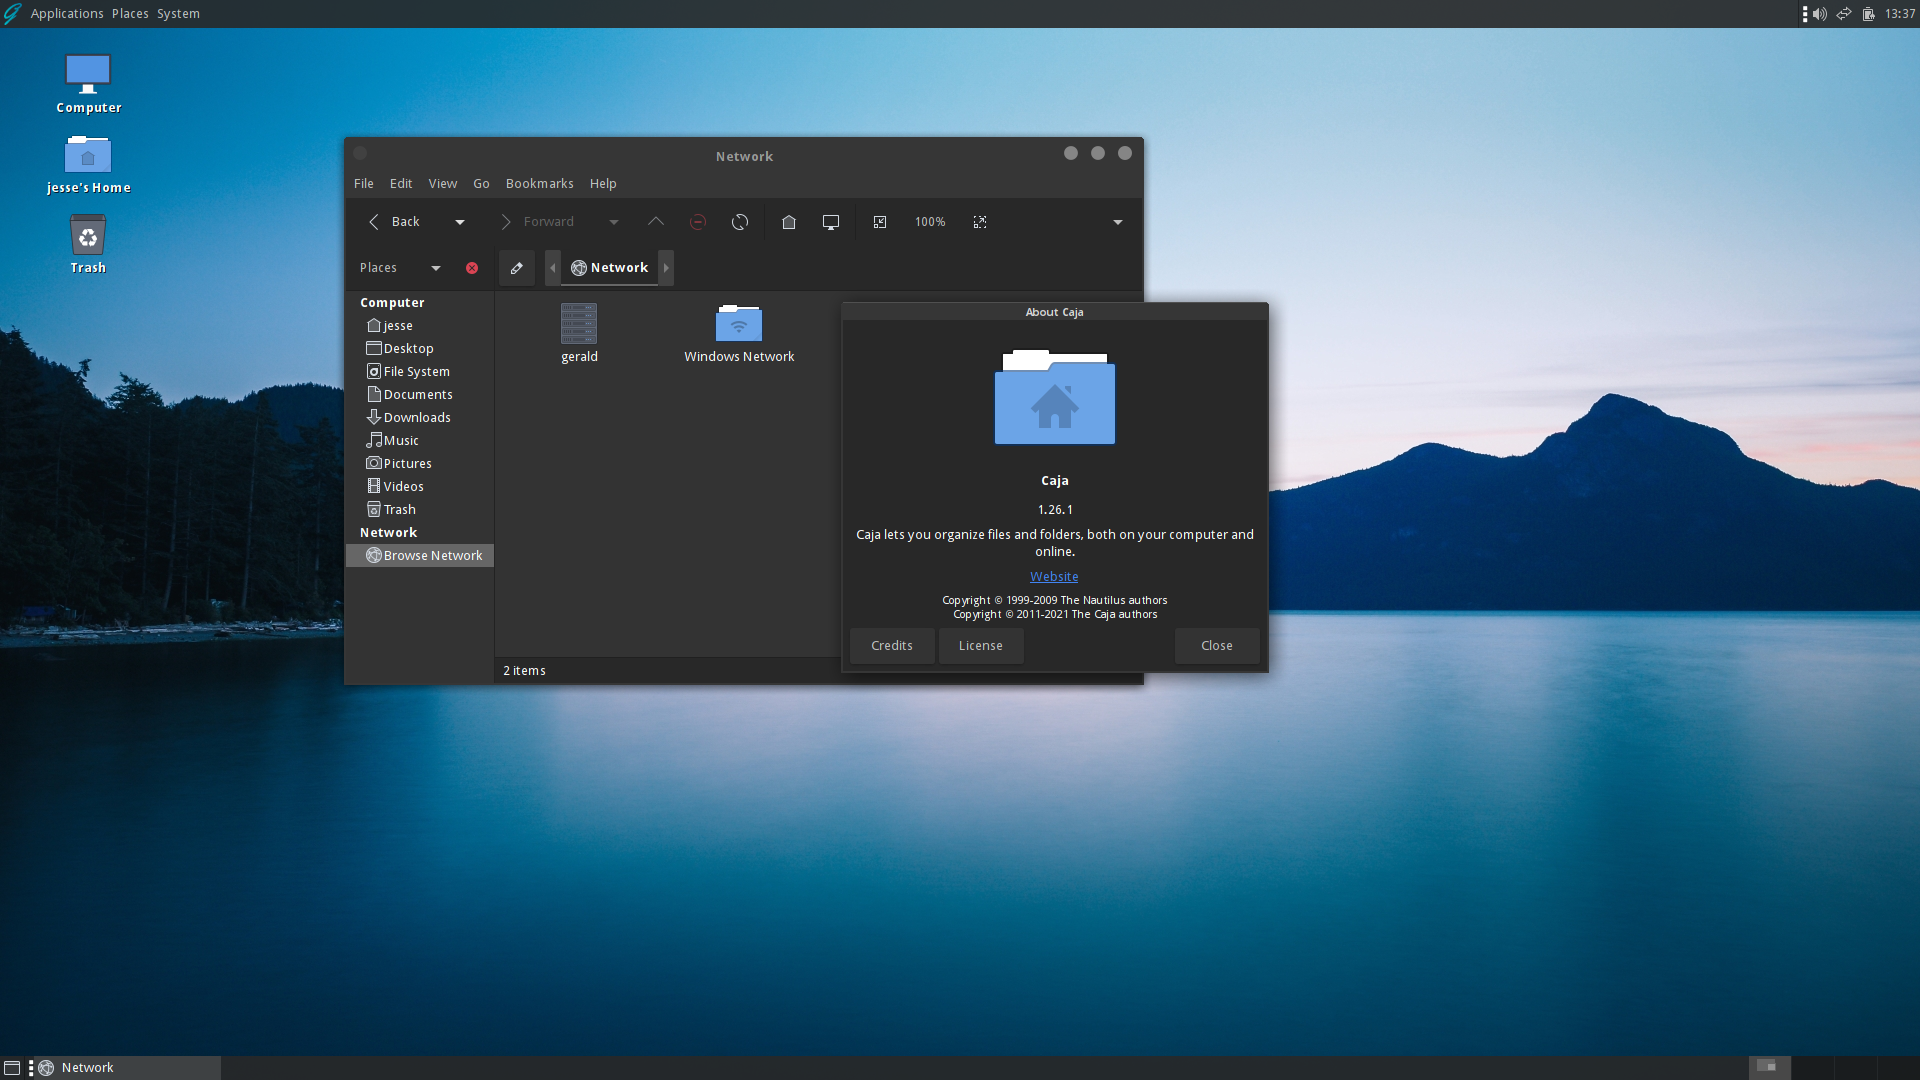Click the path bar left scroll arrow

553,268
